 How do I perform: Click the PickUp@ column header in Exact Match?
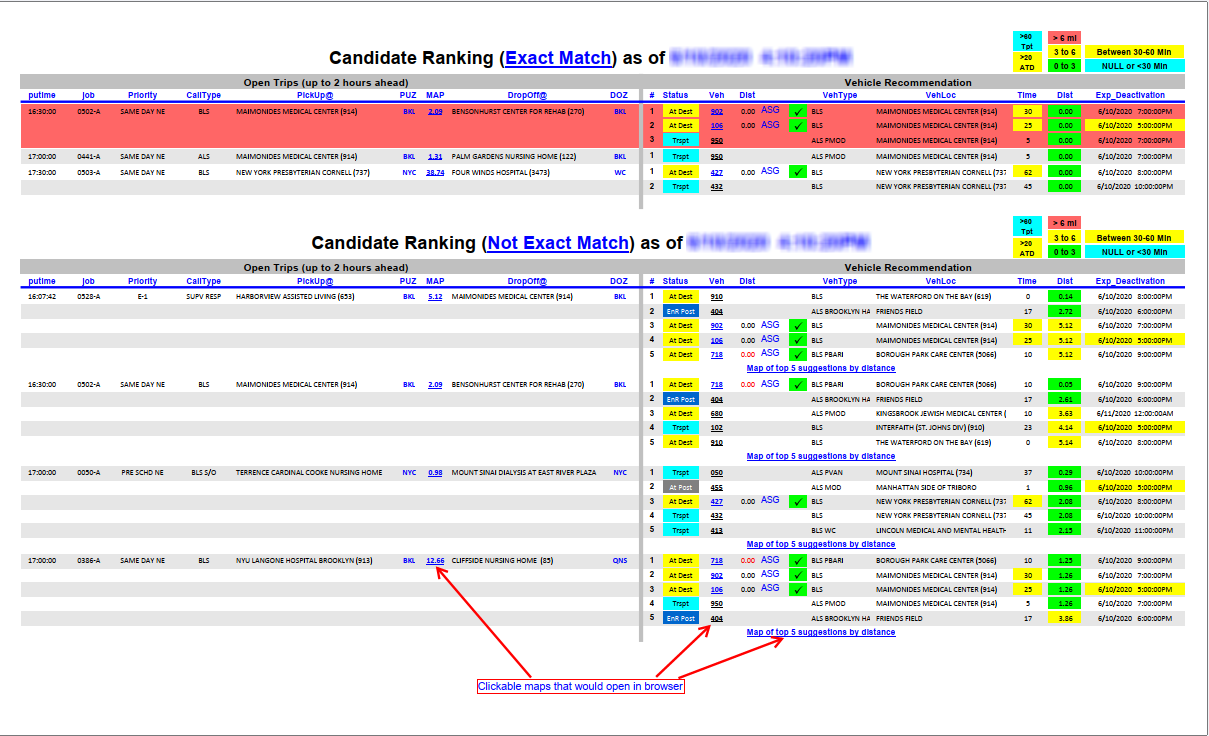click(315, 96)
